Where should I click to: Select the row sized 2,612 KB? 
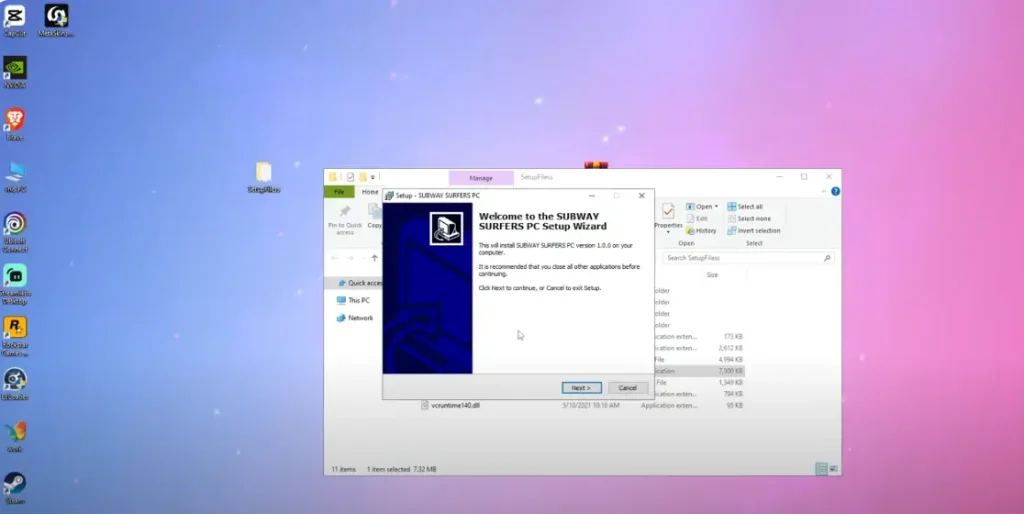697,348
